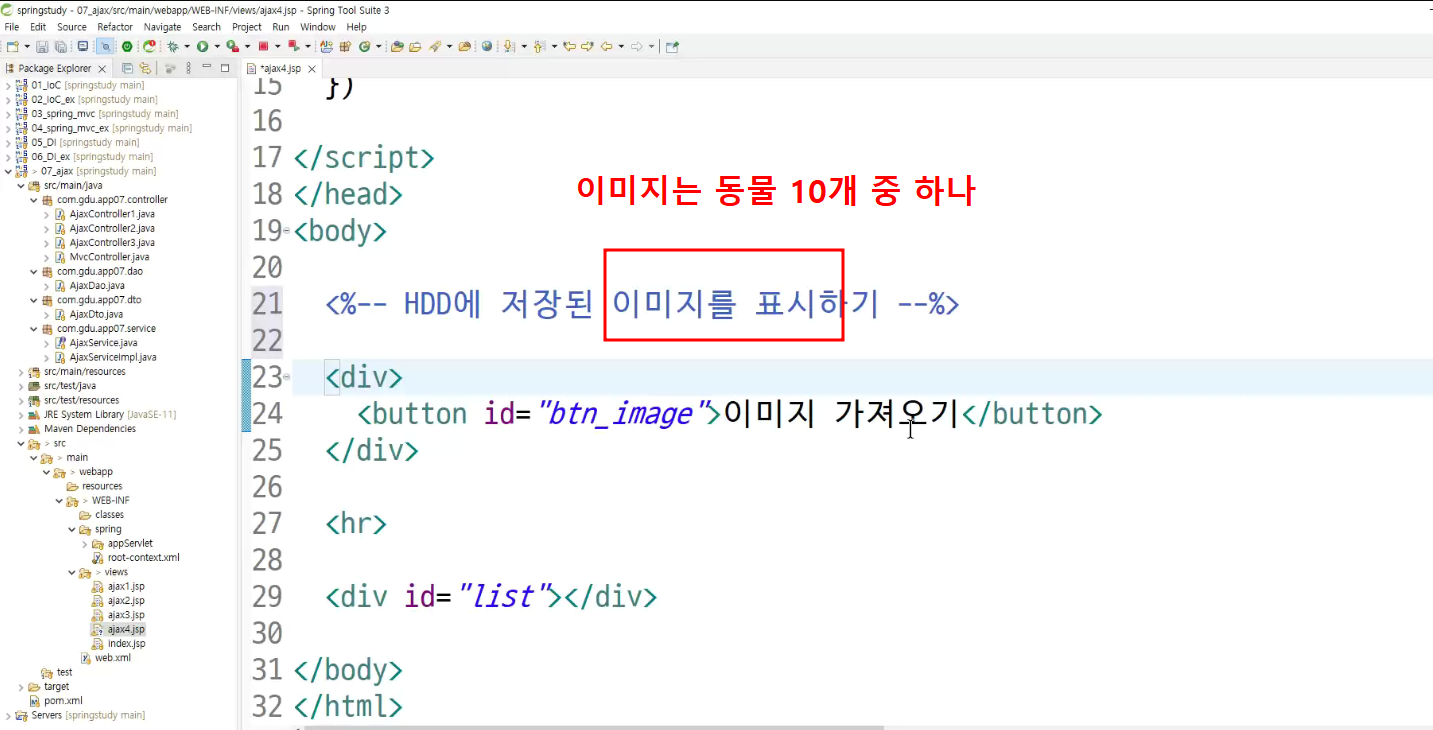Select index.jsp in the views folder

point(126,644)
